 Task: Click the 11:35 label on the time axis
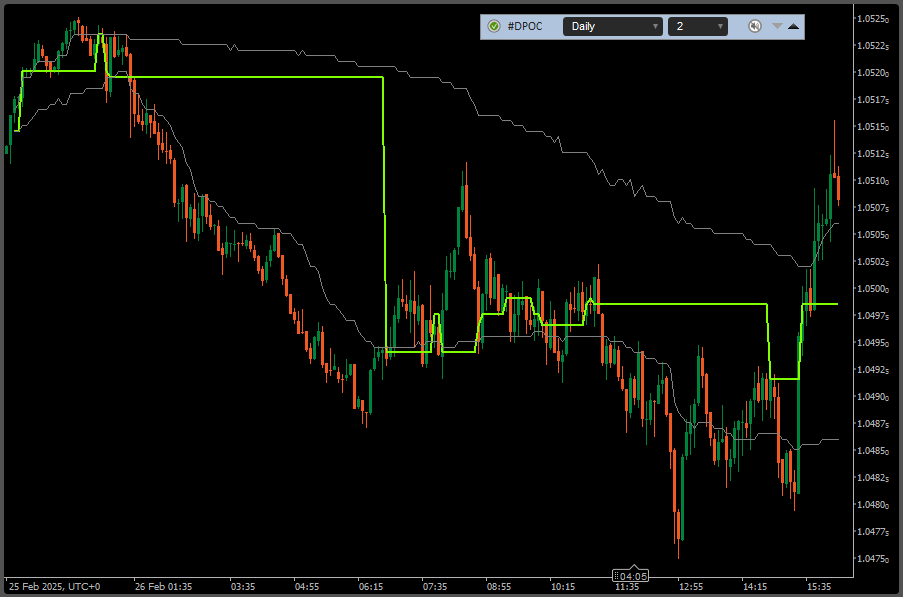point(626,588)
